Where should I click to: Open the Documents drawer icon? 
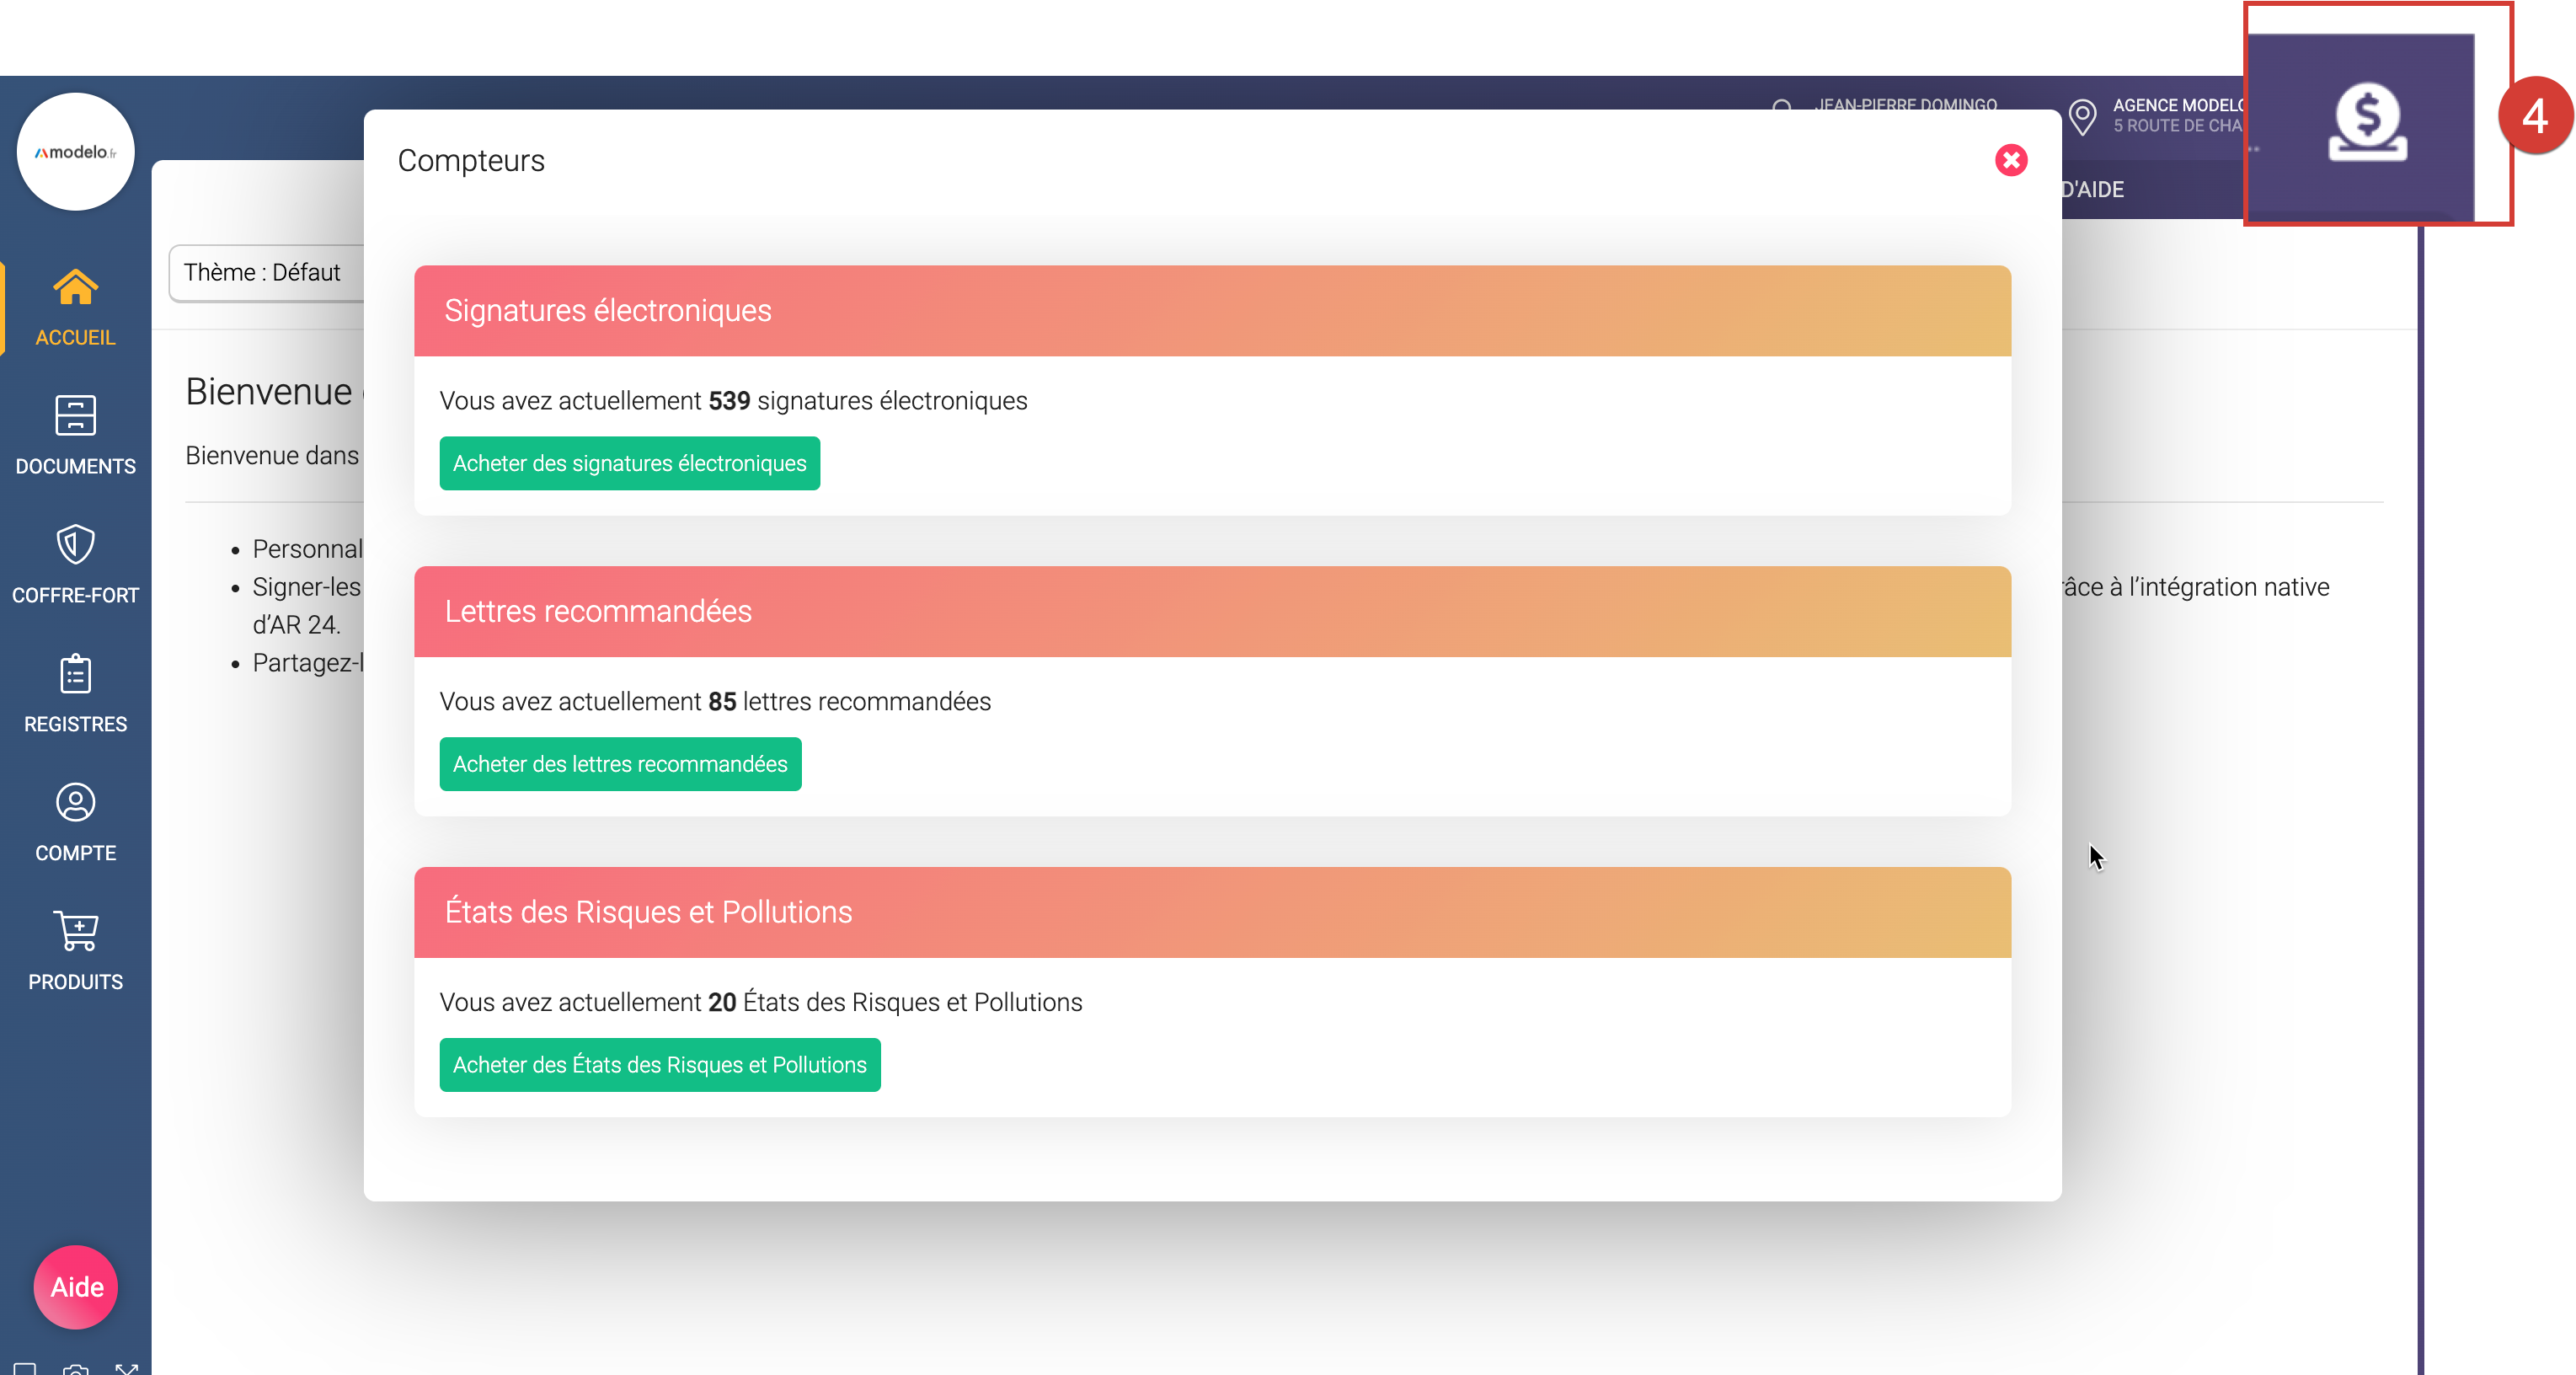click(x=75, y=416)
